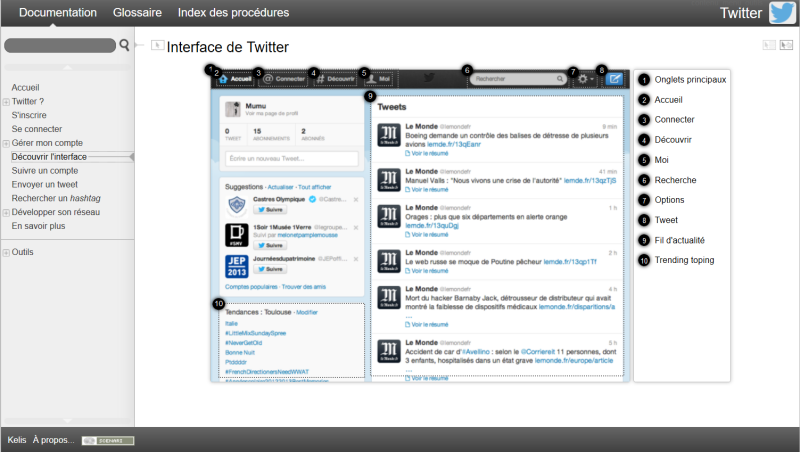Expand the 'Développer son réseau' tree node

pos(6,213)
